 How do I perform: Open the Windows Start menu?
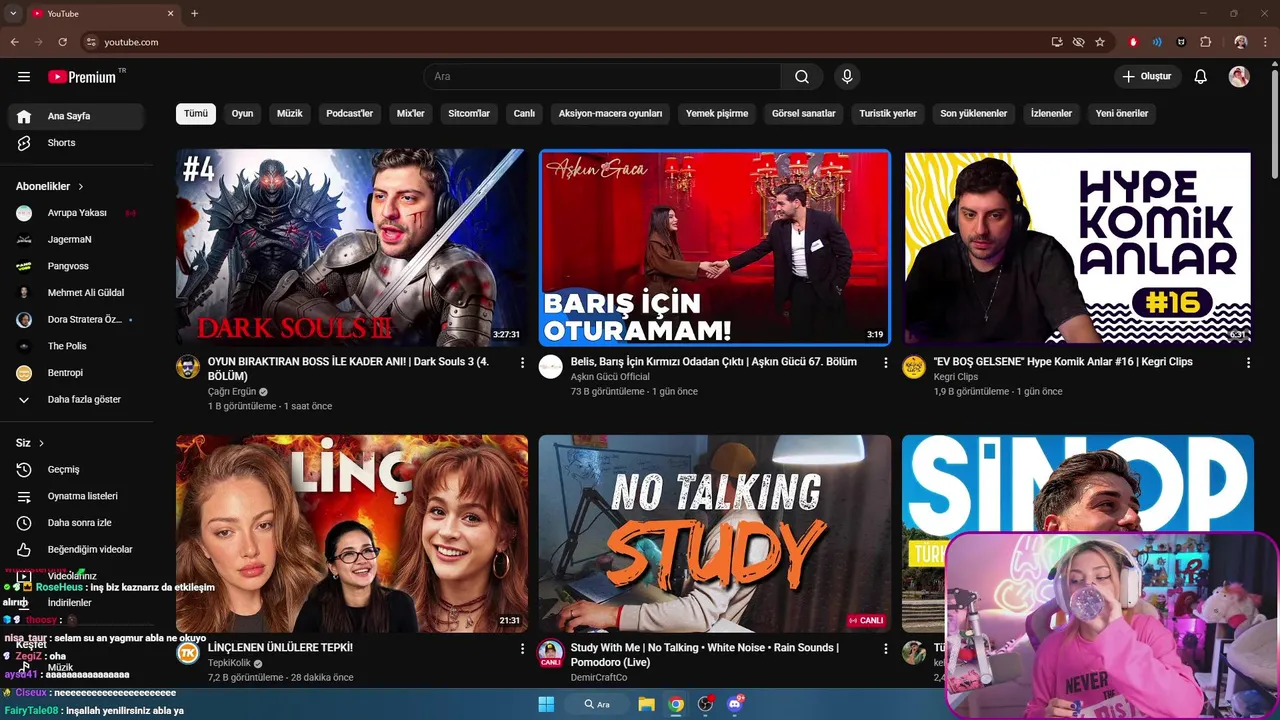(546, 704)
